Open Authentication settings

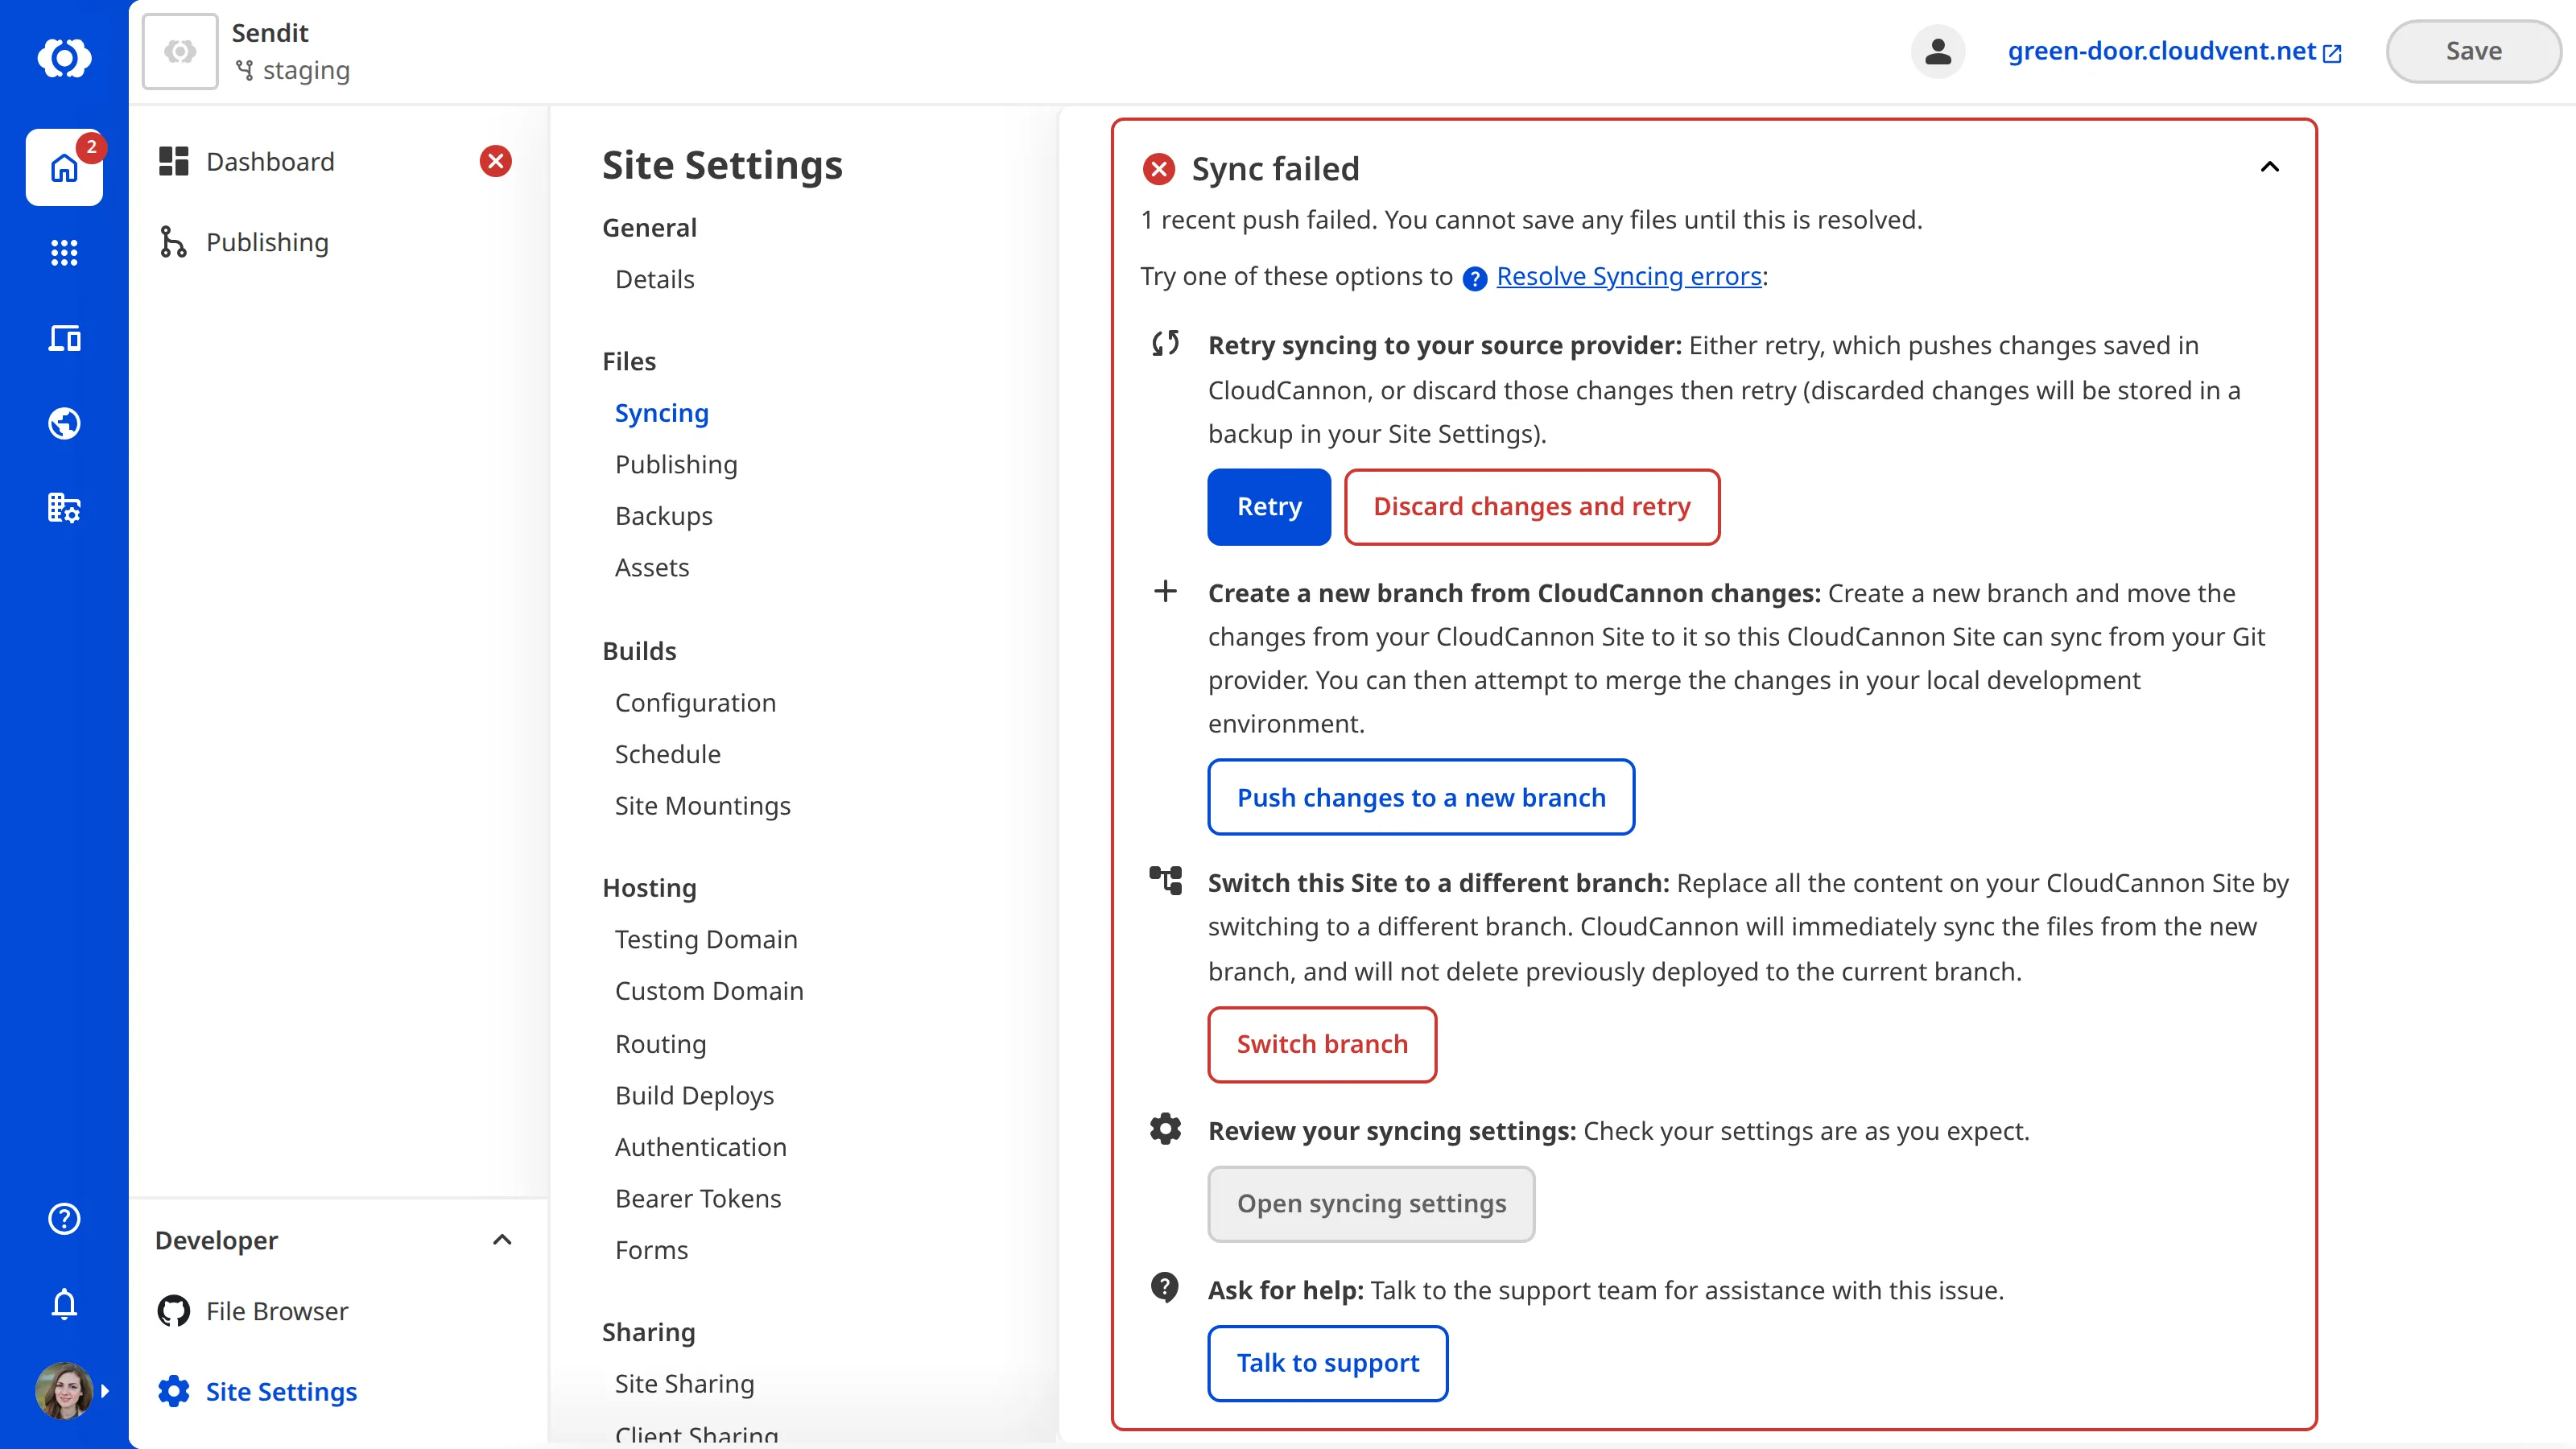click(700, 1147)
